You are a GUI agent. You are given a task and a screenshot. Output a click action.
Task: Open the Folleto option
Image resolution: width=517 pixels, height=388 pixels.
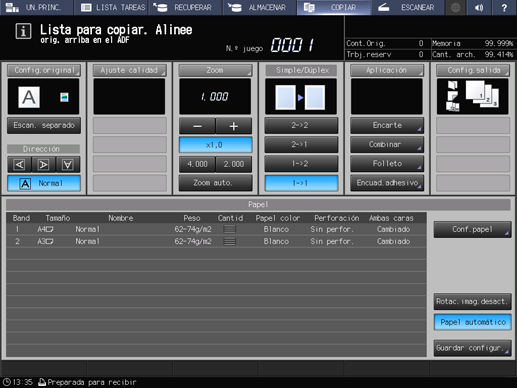(387, 164)
